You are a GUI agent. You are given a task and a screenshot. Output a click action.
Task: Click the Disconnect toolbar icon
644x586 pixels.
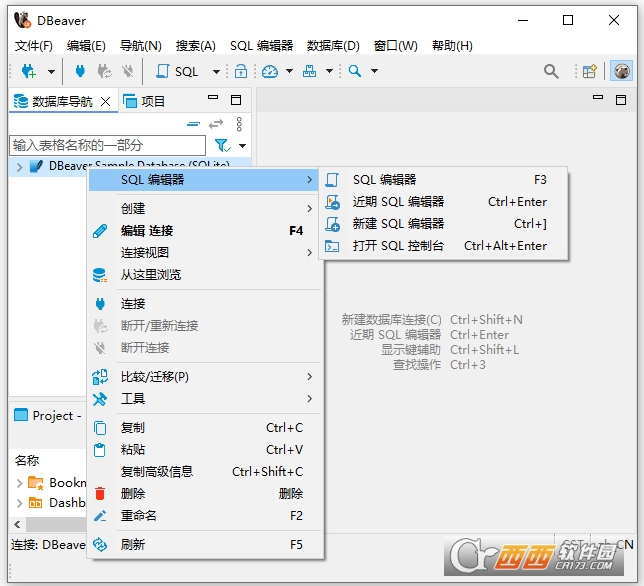(128, 71)
